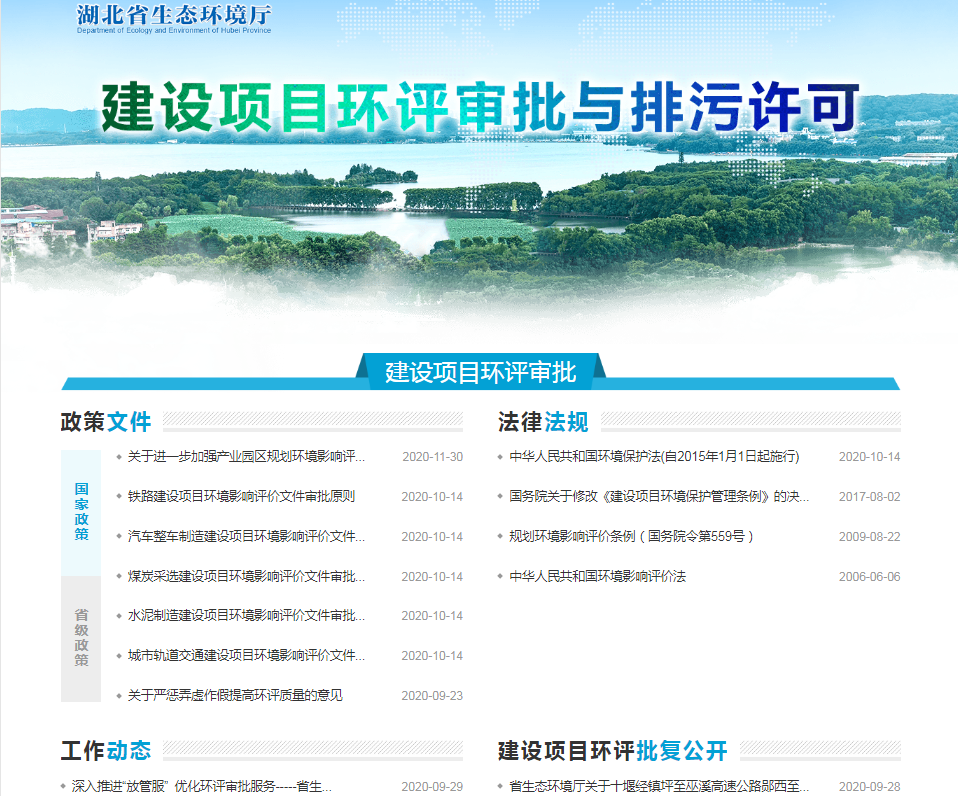The height and width of the screenshot is (796, 958).
Task: Click the 建设项目环评审批与排污许可 banner title
Action: pos(480,108)
